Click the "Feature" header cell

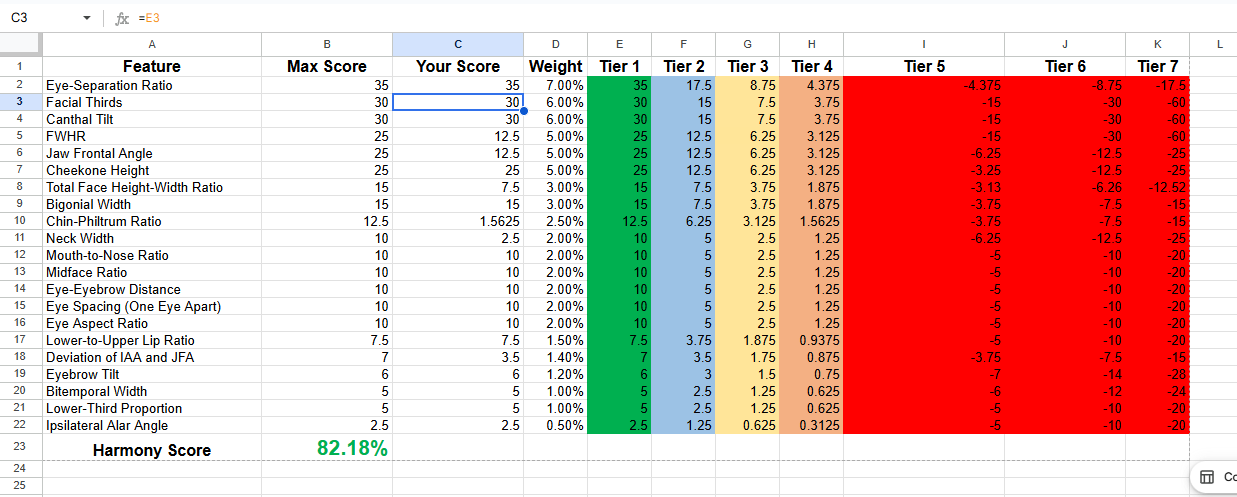(x=152, y=66)
